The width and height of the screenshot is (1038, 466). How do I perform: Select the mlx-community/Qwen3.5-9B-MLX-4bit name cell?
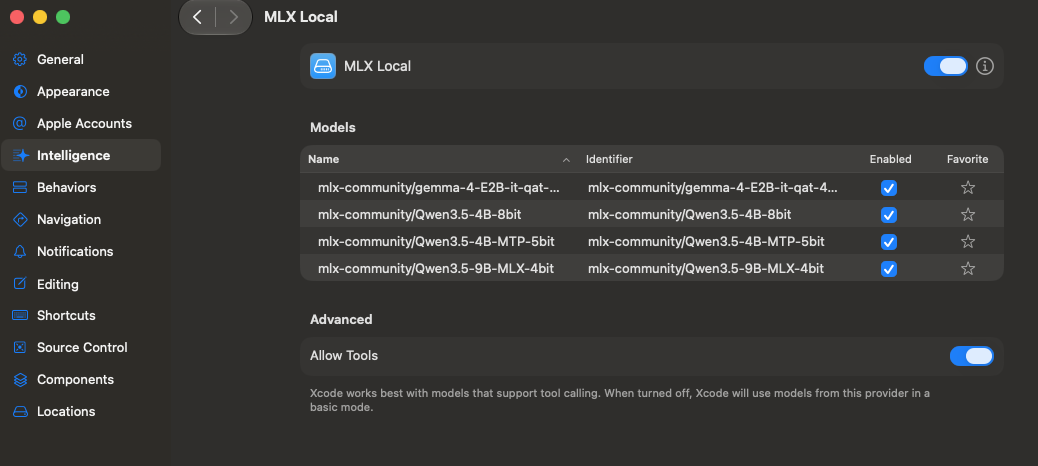click(x=436, y=269)
